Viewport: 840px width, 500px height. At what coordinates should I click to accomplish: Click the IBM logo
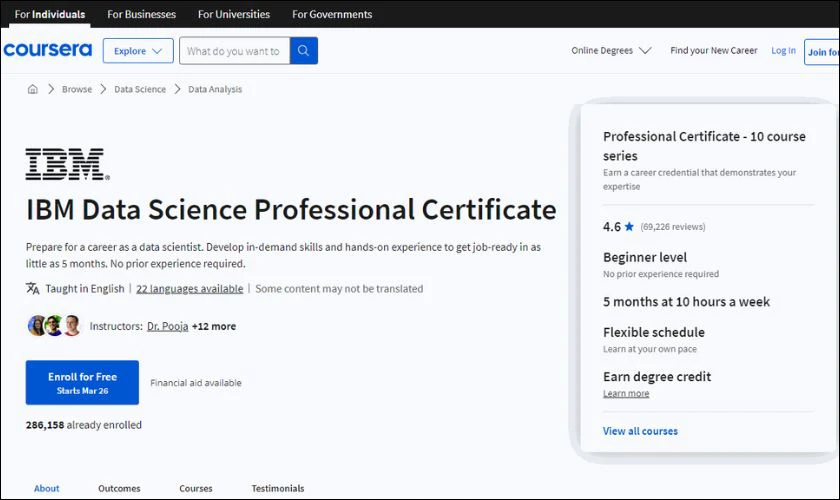tap(68, 164)
